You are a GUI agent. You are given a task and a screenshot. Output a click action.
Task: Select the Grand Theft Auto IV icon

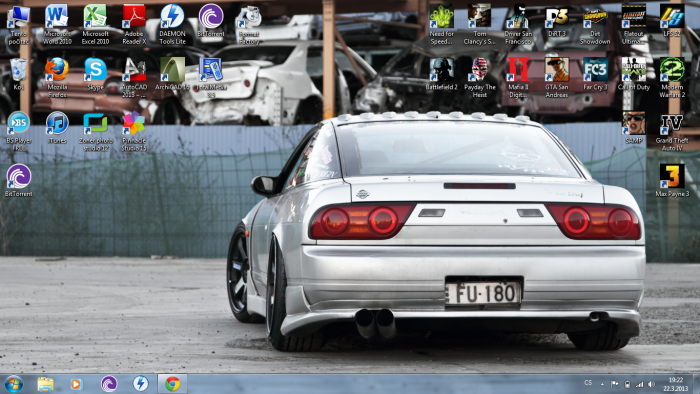(672, 132)
